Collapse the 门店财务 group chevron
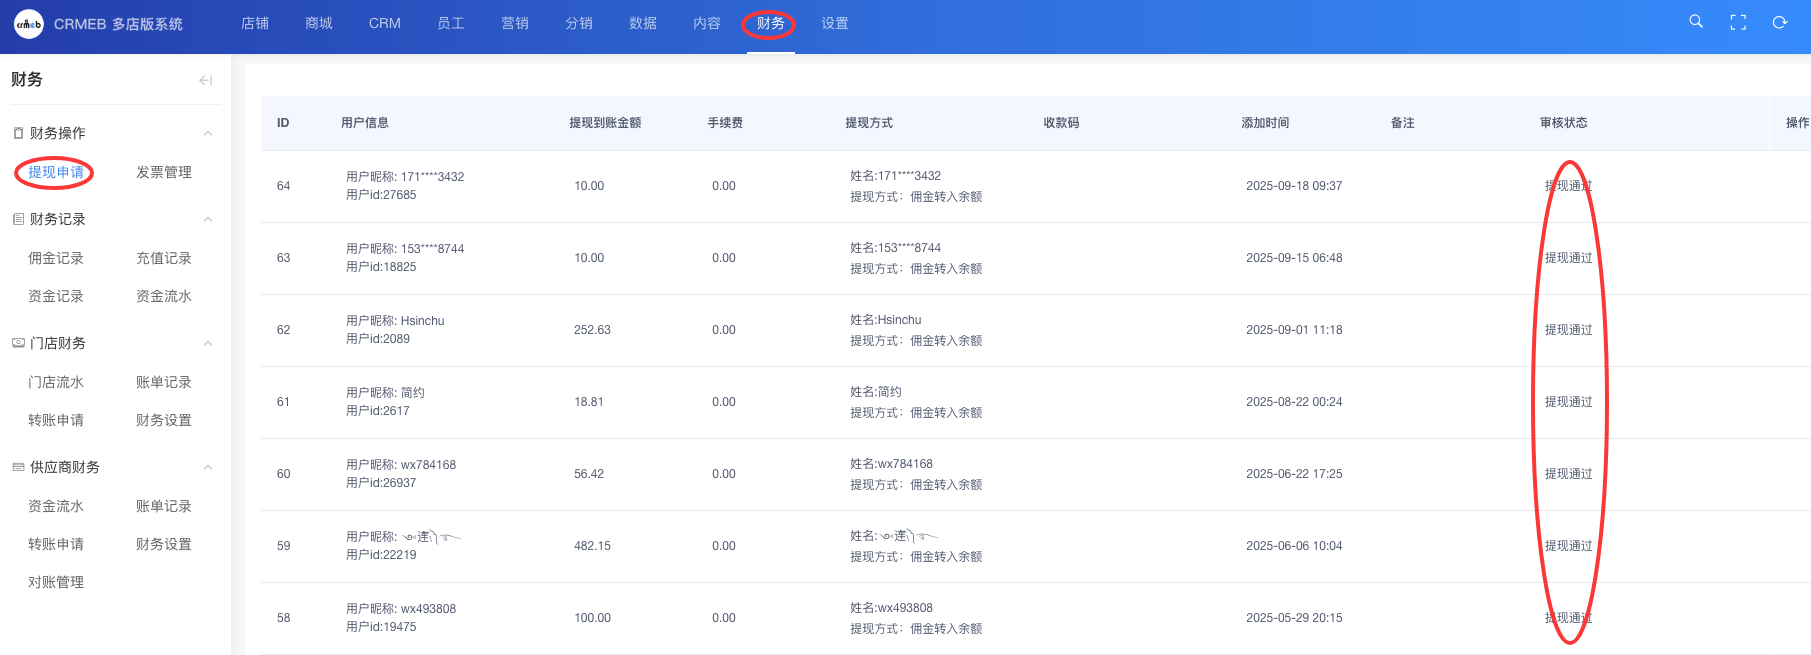1811x655 pixels. coord(208,343)
